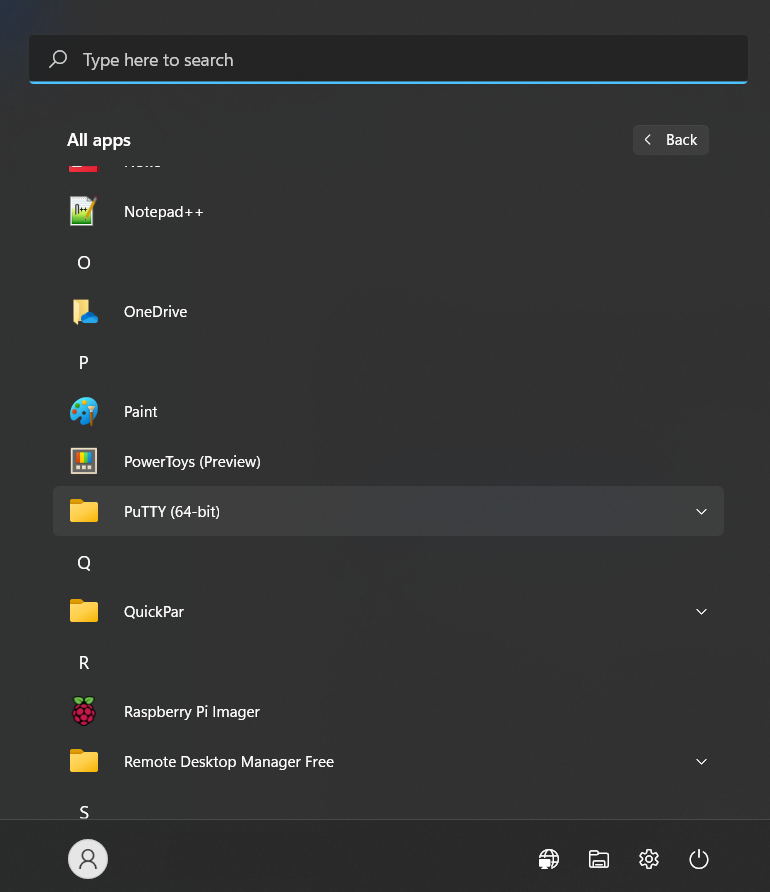Viewport: 770px width, 892px height.
Task: Click the search magnifier icon
Action: click(58, 59)
